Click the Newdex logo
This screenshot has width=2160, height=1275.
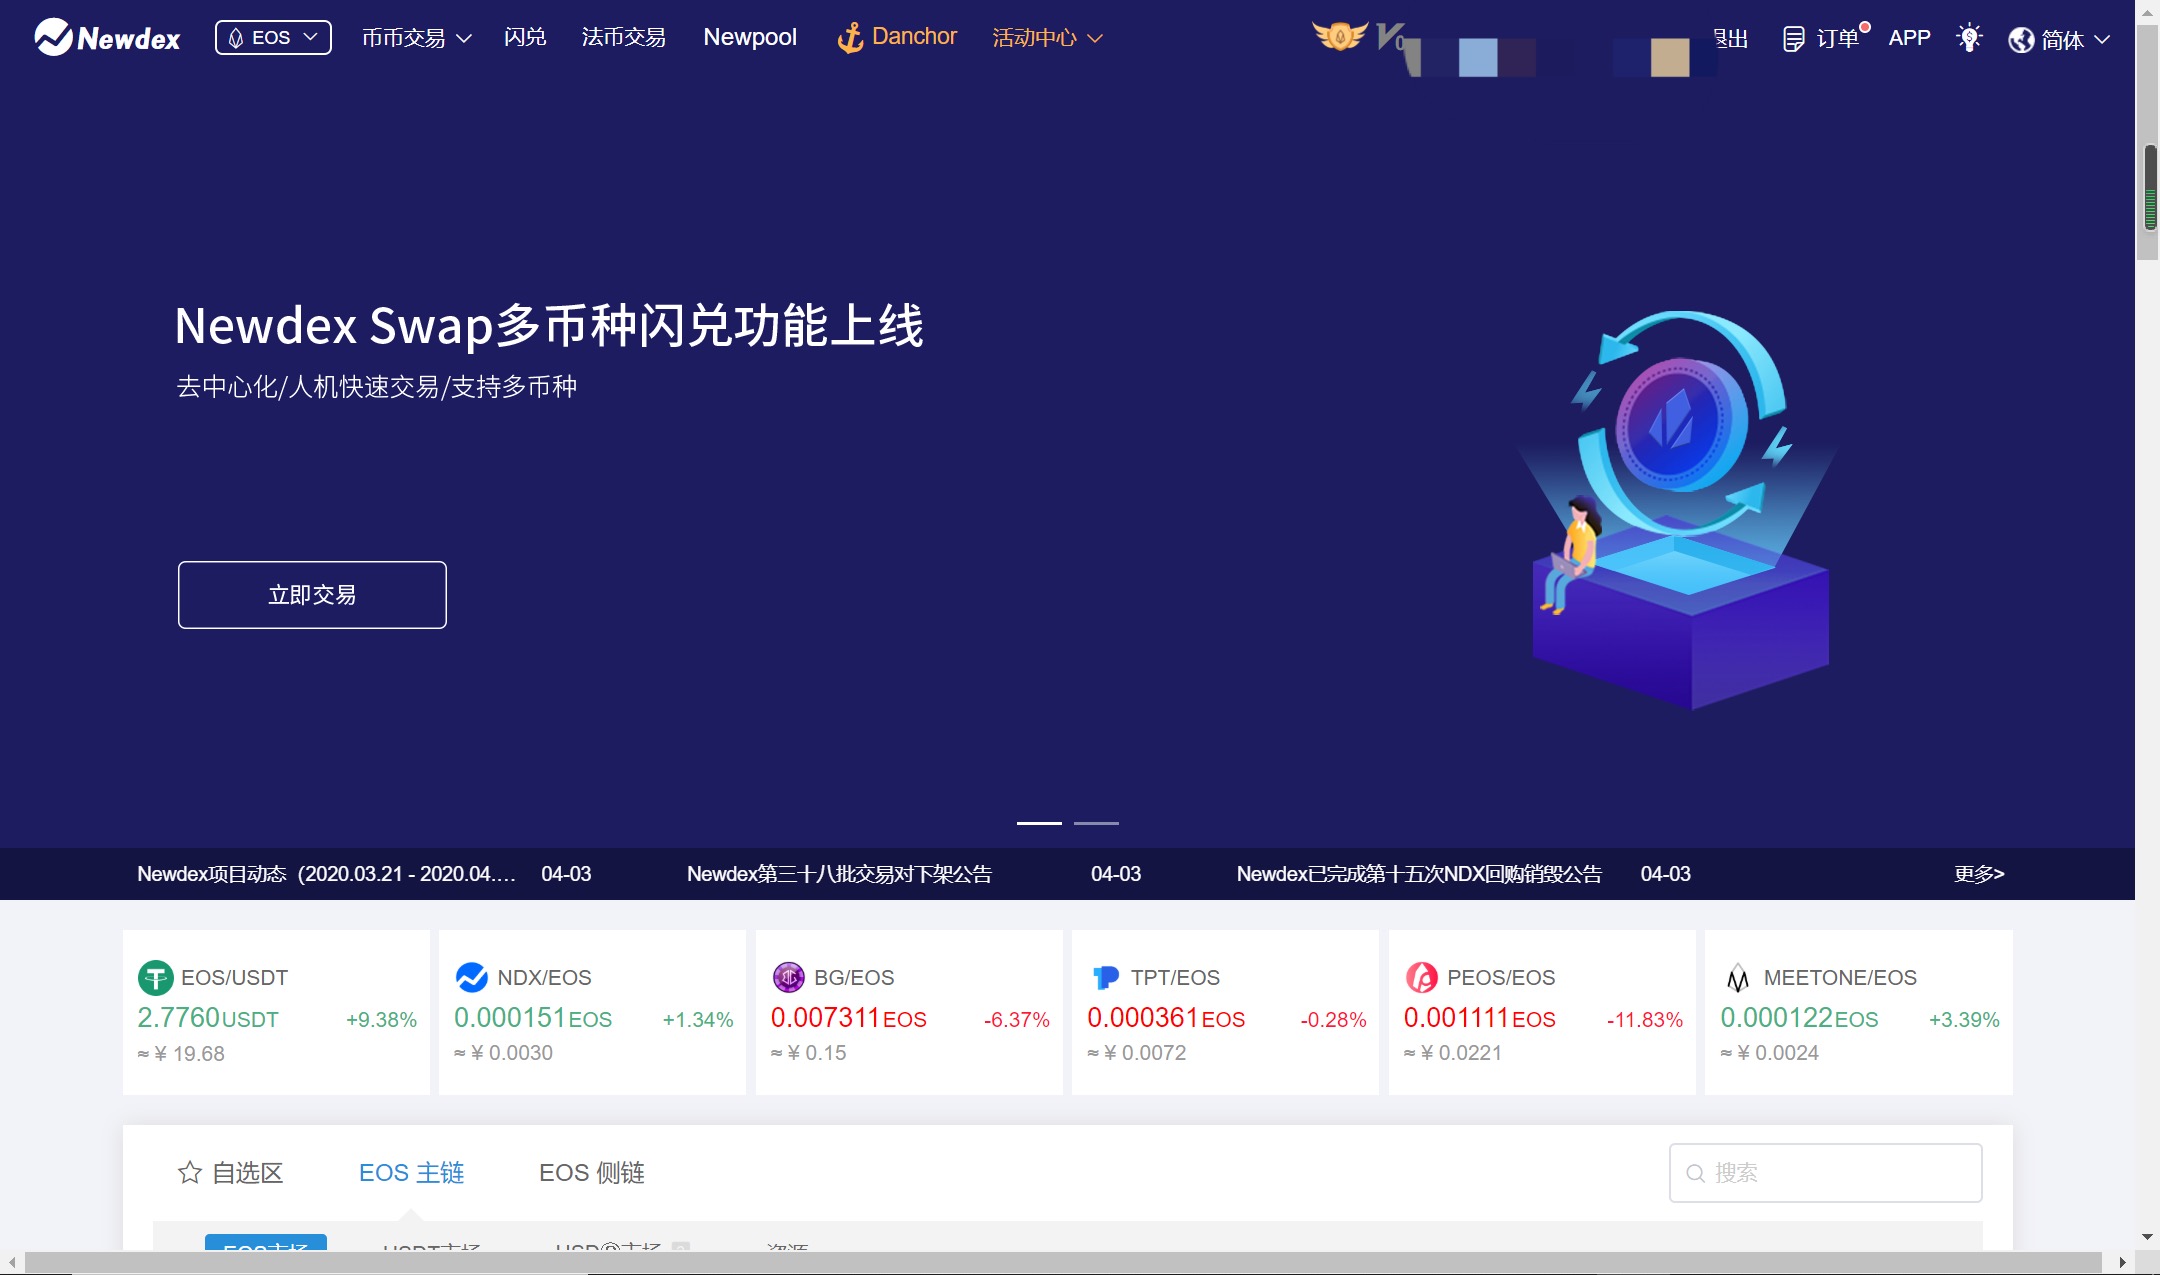(x=107, y=38)
